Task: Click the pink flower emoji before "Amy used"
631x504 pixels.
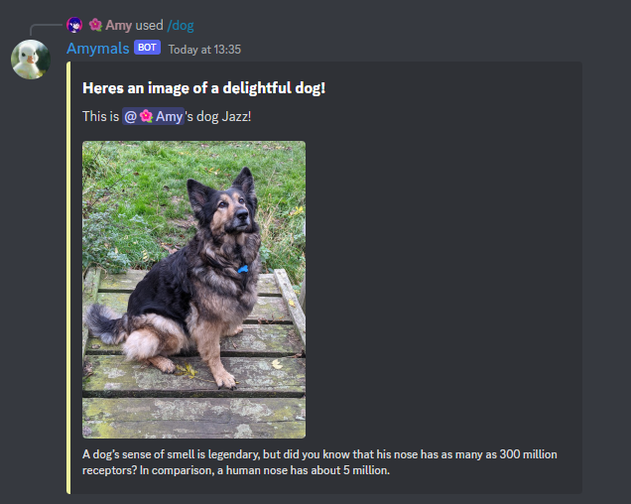Action: tap(95, 25)
